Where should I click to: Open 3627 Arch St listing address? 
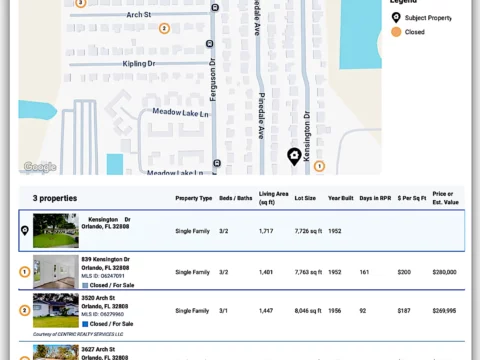coord(98,349)
